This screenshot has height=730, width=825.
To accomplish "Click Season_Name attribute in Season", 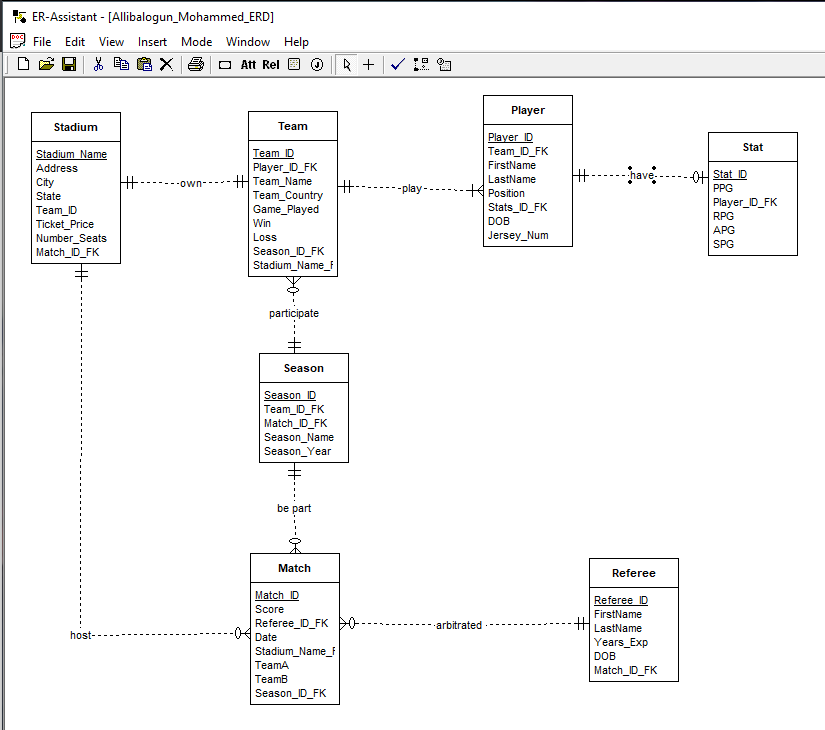I will 299,437.
